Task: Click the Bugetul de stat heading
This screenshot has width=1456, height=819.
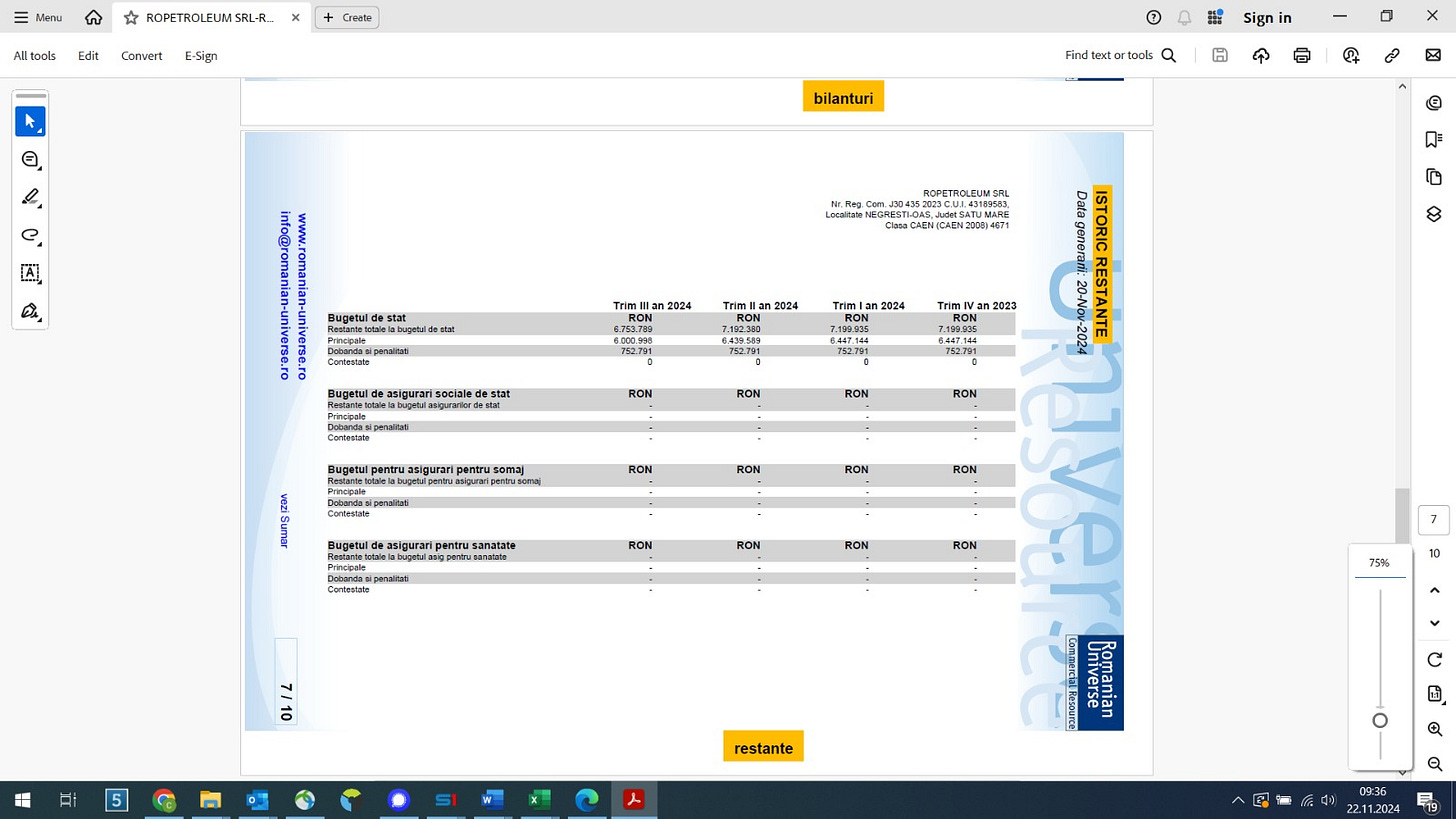Action: click(366, 318)
